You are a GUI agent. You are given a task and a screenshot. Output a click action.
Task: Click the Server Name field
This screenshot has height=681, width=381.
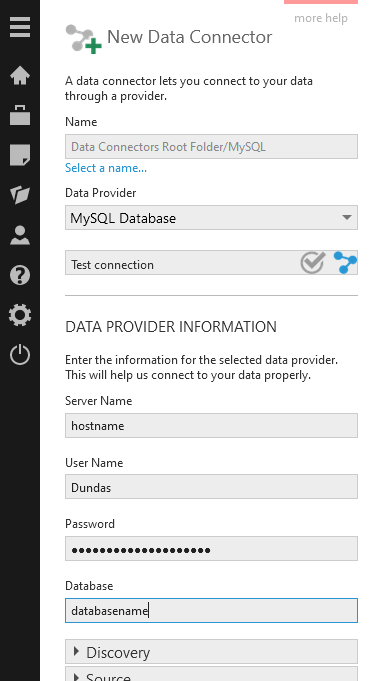[211, 426]
